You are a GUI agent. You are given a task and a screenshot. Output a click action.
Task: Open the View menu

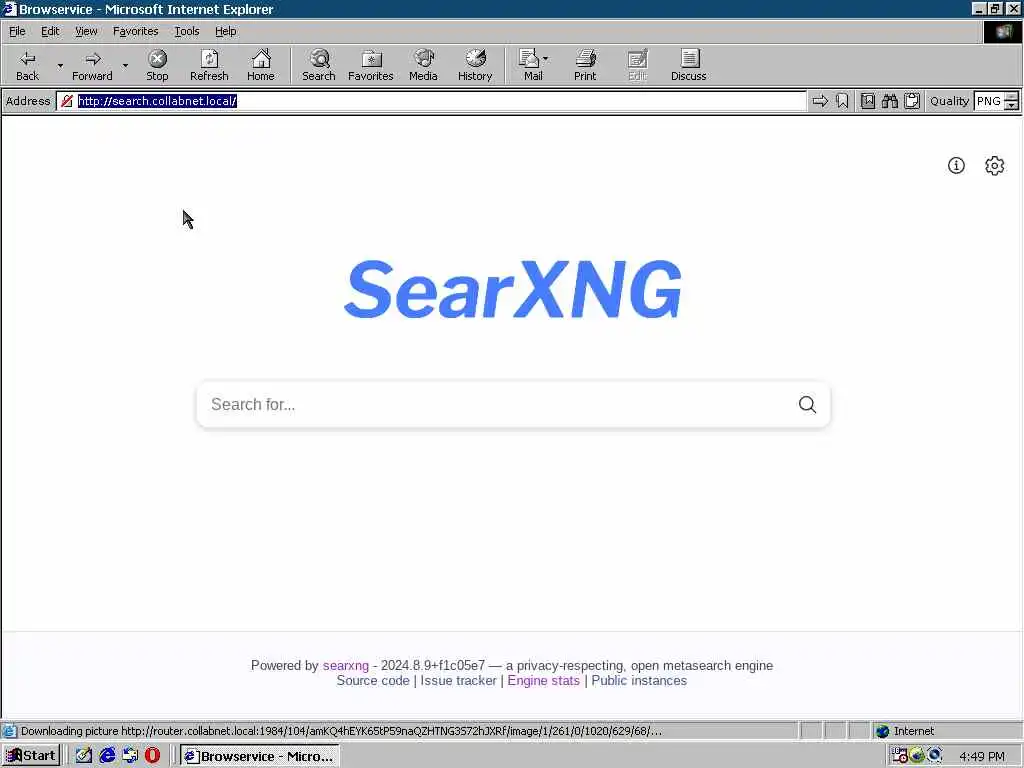click(86, 31)
